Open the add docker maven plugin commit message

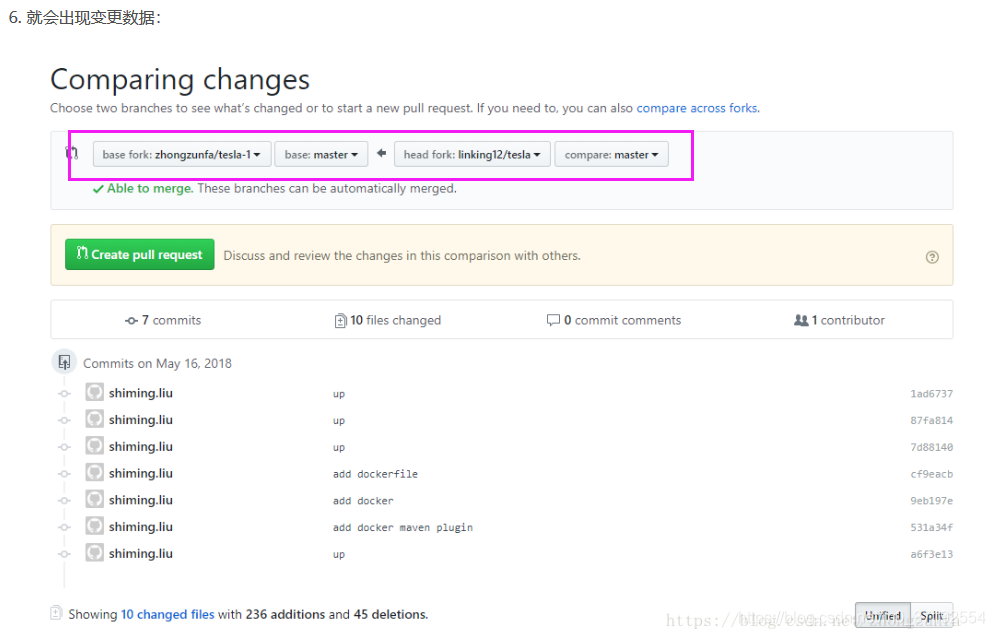click(402, 527)
